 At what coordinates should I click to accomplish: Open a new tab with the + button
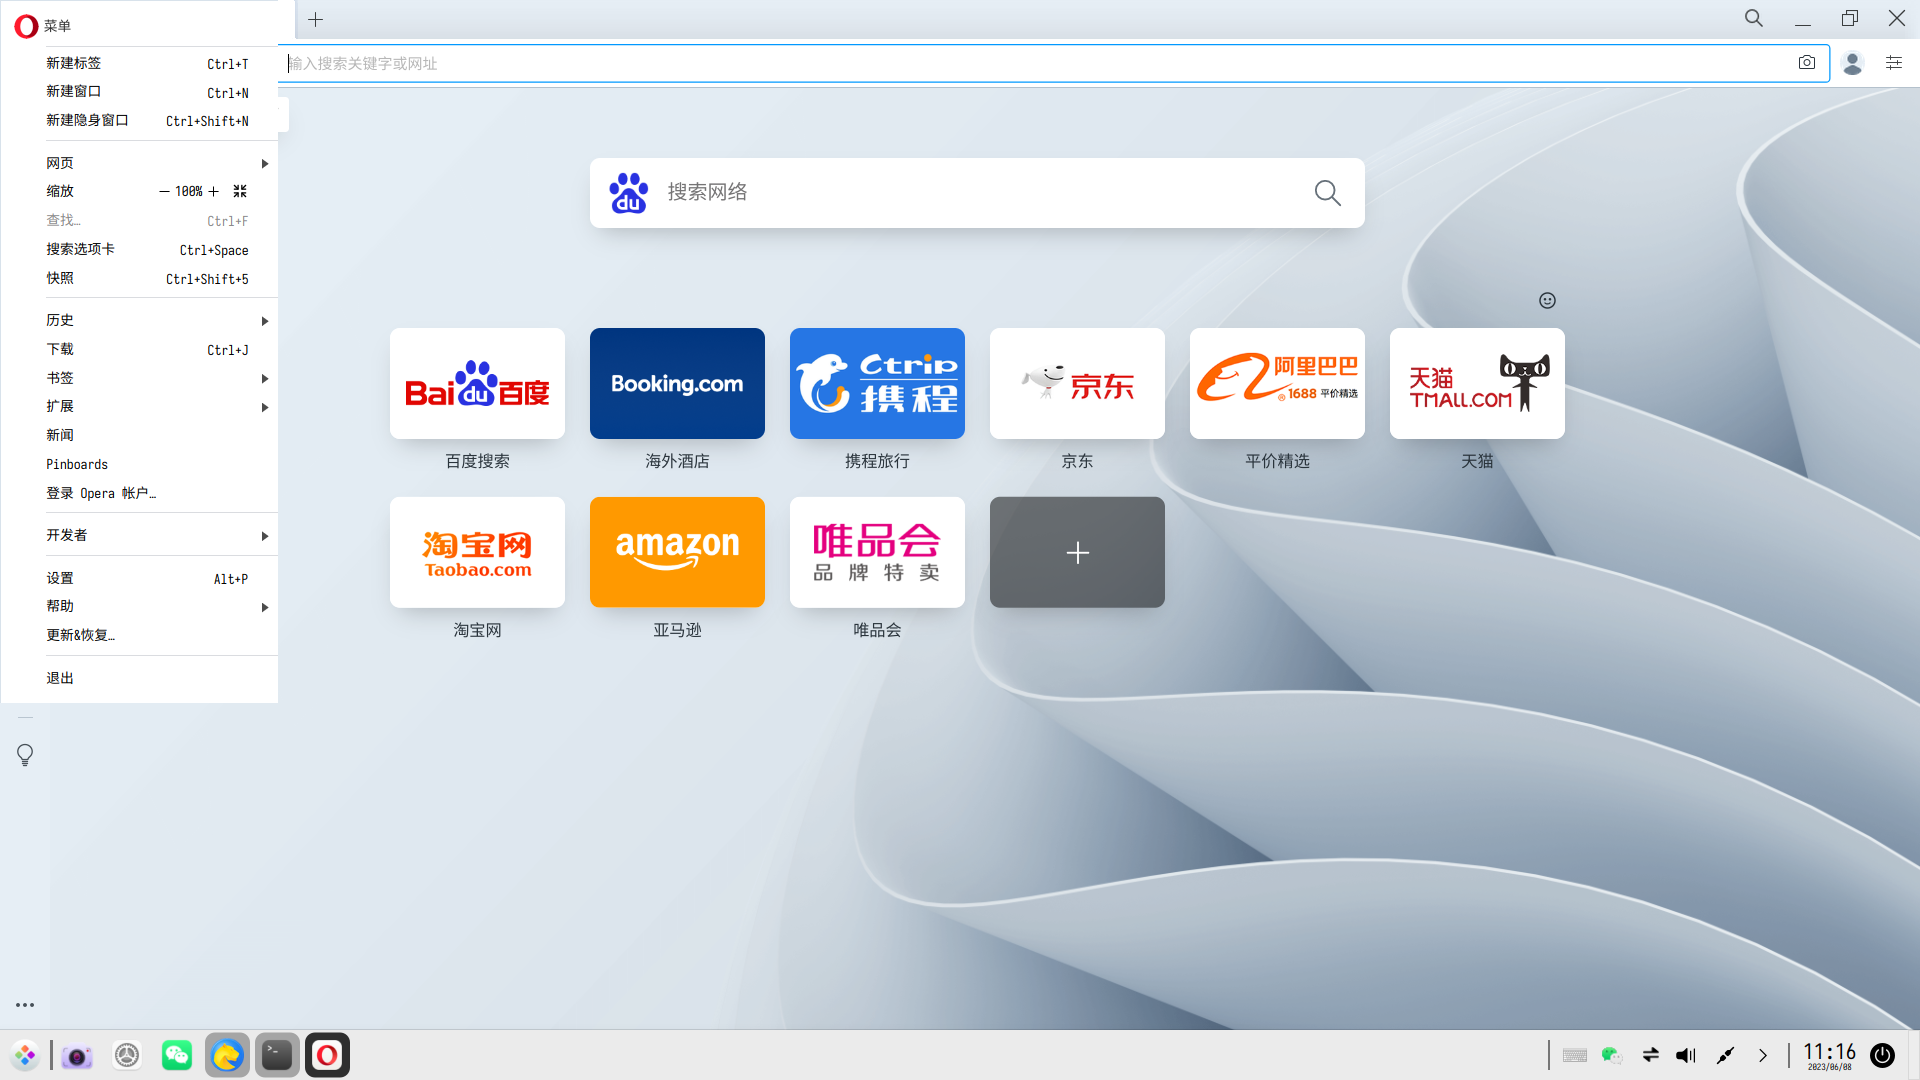click(316, 19)
